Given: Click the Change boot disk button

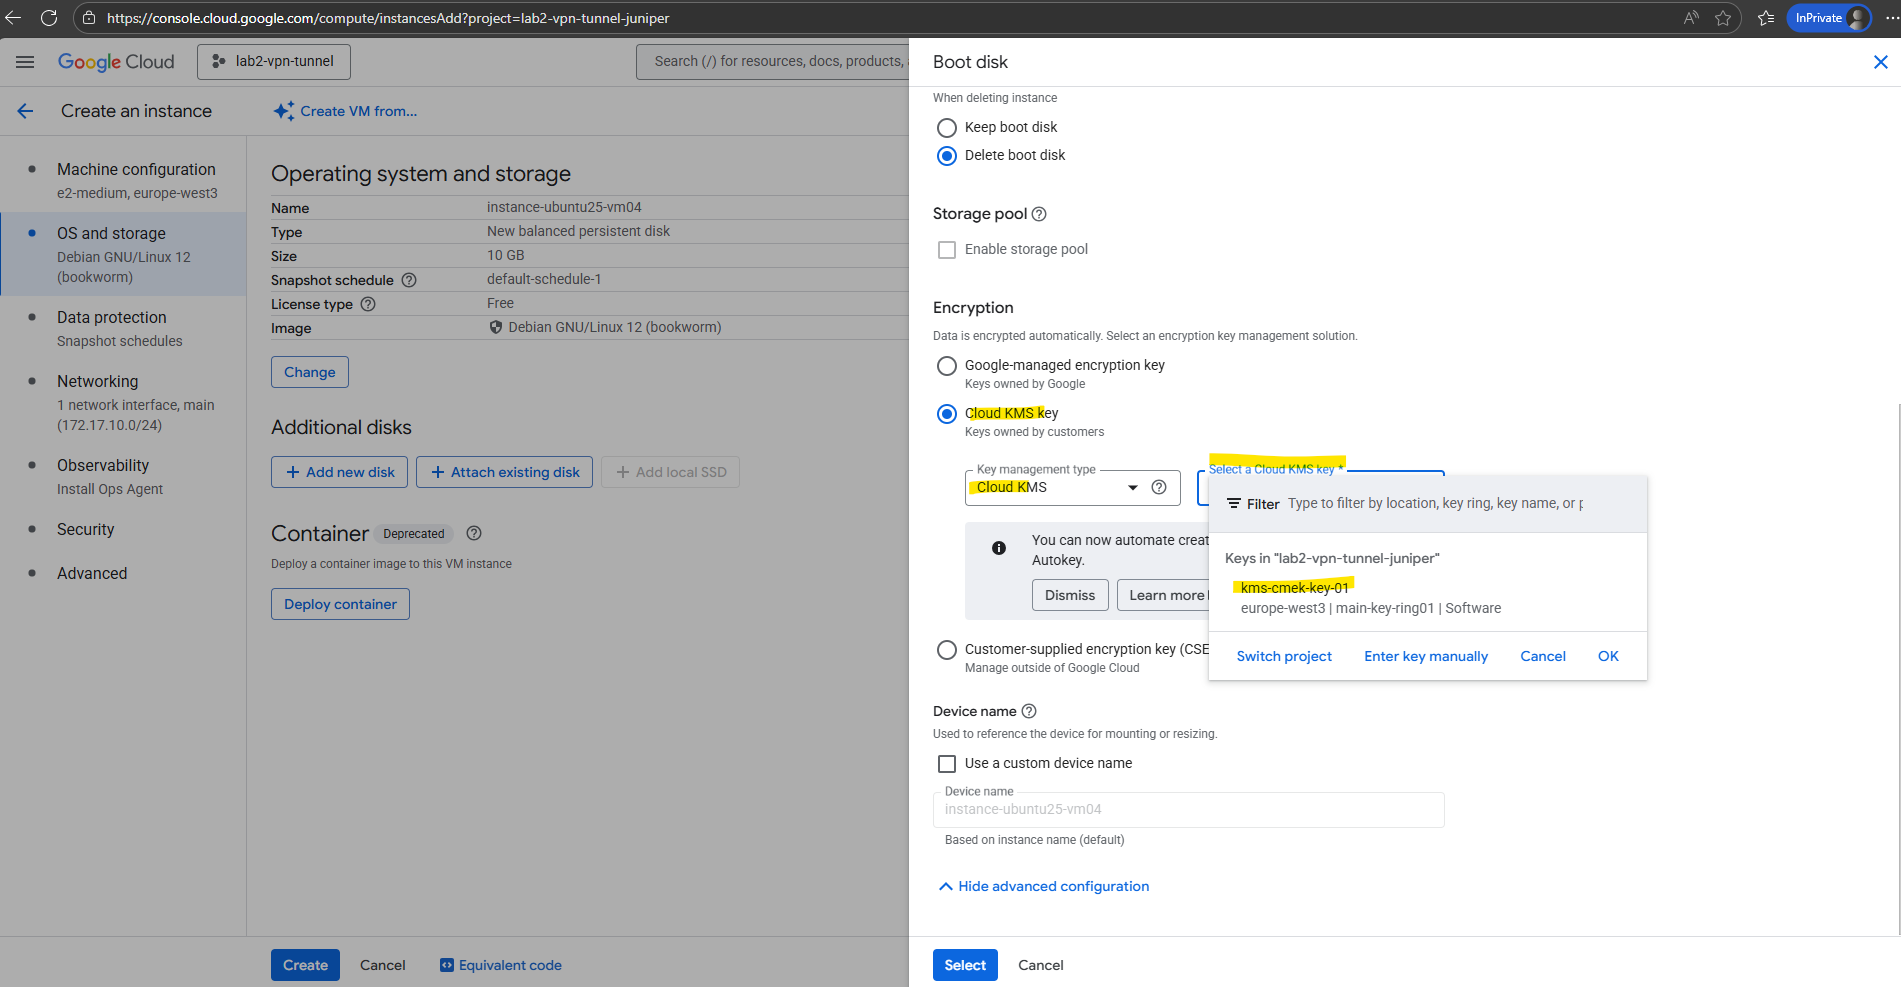Looking at the screenshot, I should 310,372.
